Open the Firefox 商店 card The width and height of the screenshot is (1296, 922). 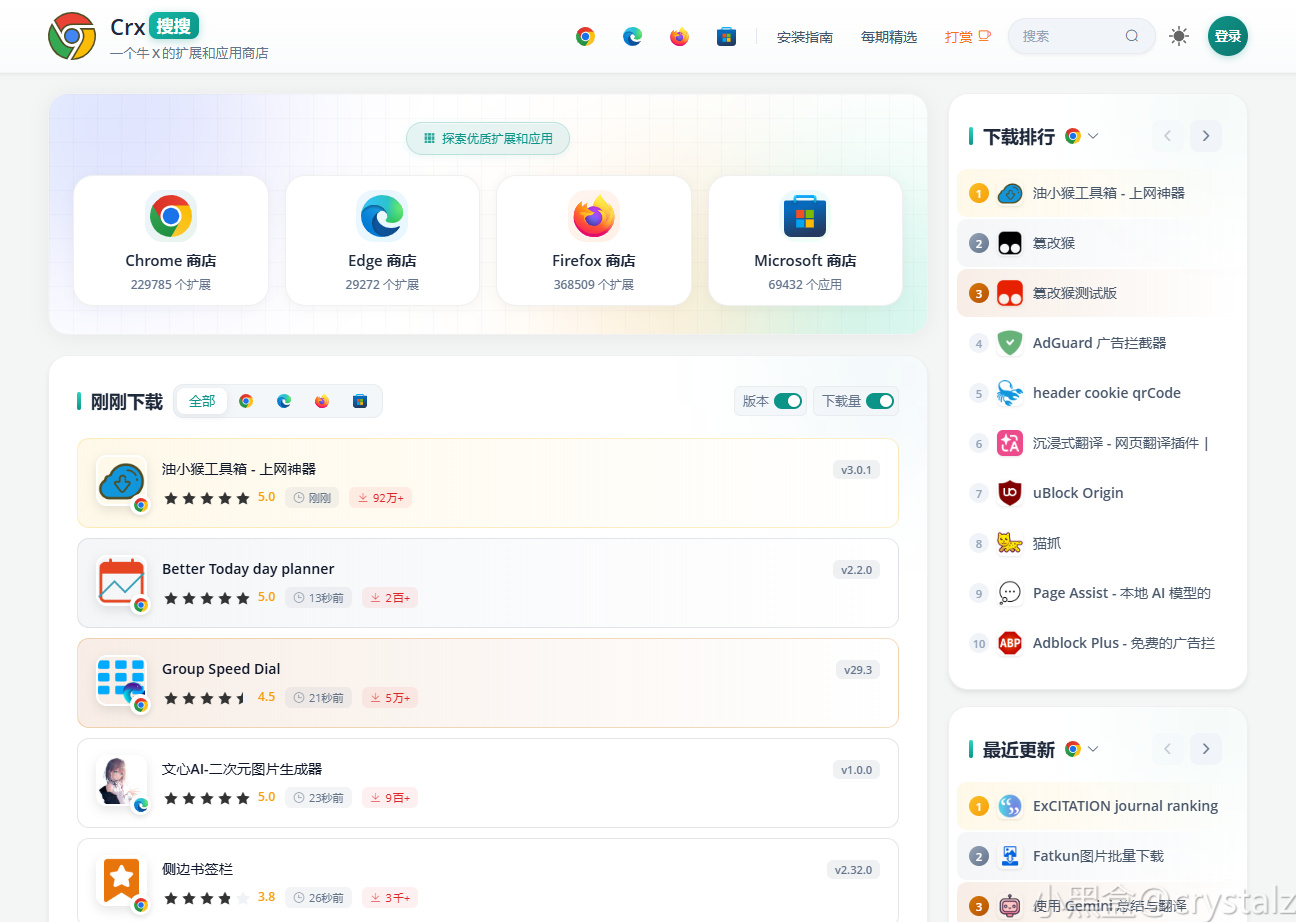594,241
